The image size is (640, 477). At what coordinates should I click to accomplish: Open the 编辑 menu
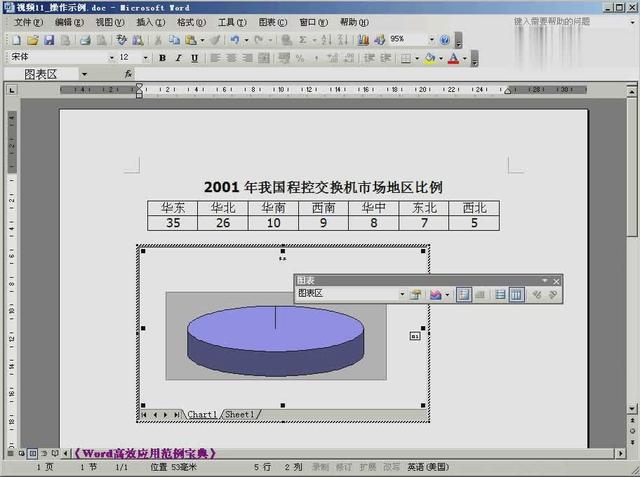click(x=69, y=22)
